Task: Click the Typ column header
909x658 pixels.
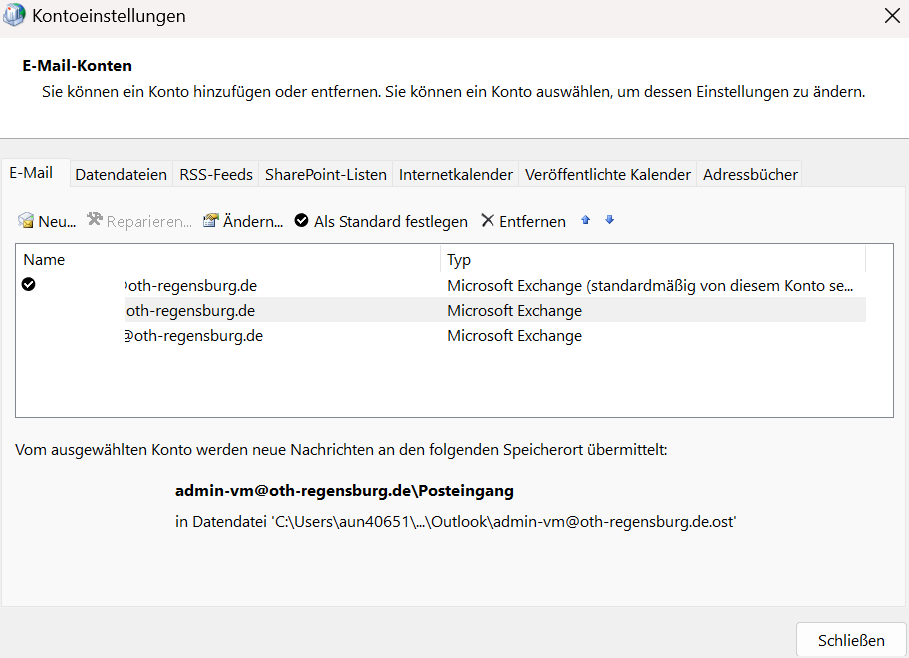Action: pos(459,260)
